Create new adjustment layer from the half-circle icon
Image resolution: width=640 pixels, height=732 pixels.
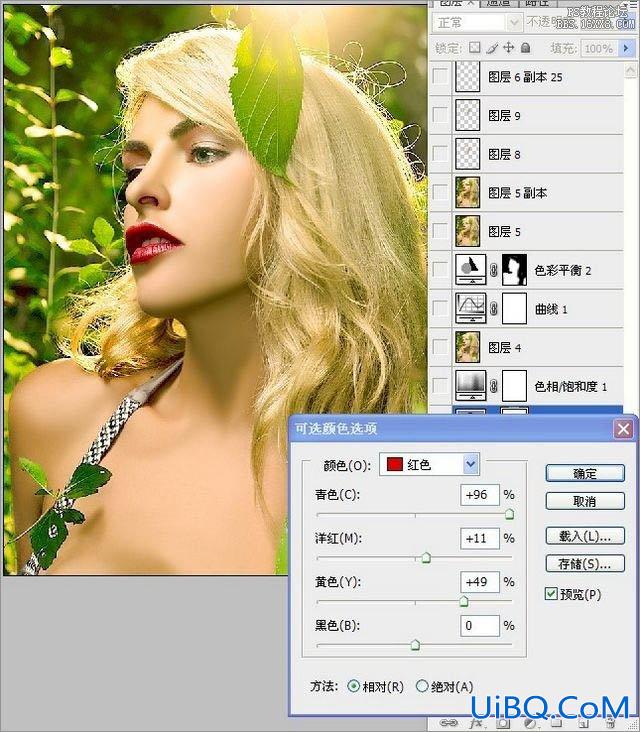coord(530,724)
